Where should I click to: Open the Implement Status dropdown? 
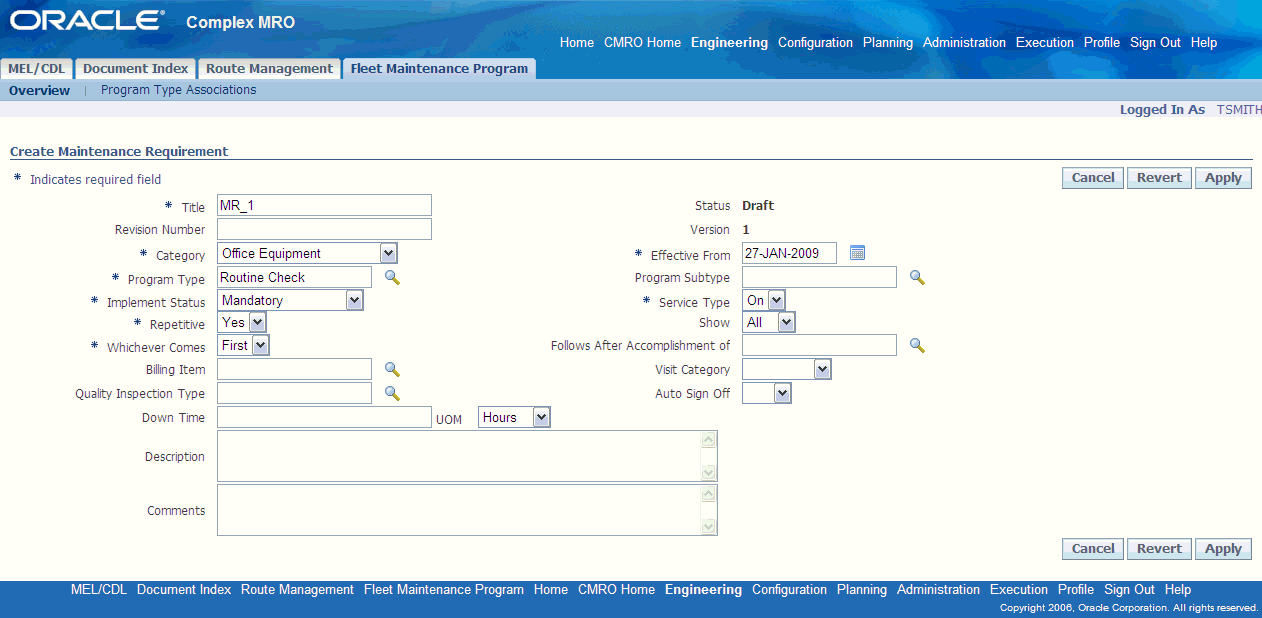point(290,300)
